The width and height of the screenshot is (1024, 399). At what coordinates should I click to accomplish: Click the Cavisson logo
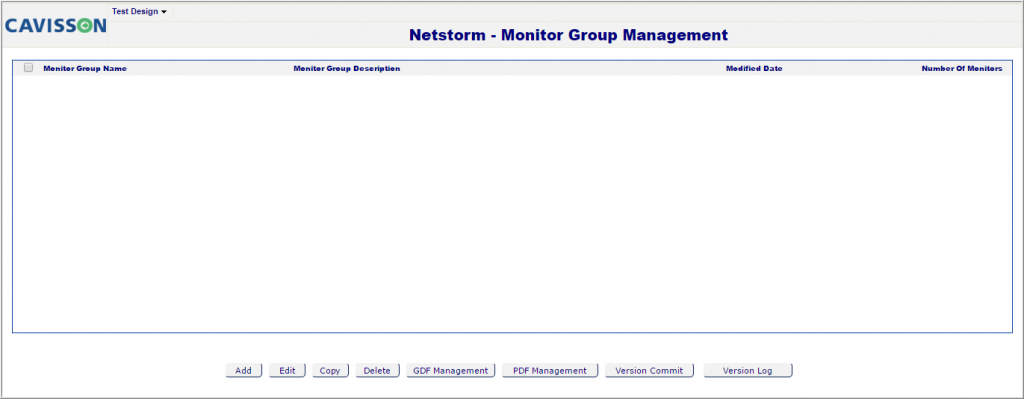[56, 25]
